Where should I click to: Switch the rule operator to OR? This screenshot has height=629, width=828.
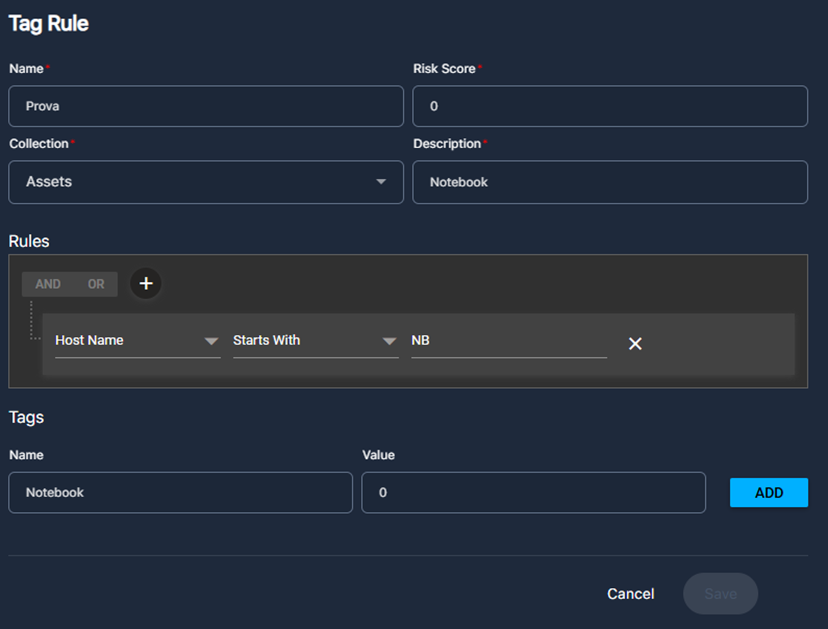(96, 284)
